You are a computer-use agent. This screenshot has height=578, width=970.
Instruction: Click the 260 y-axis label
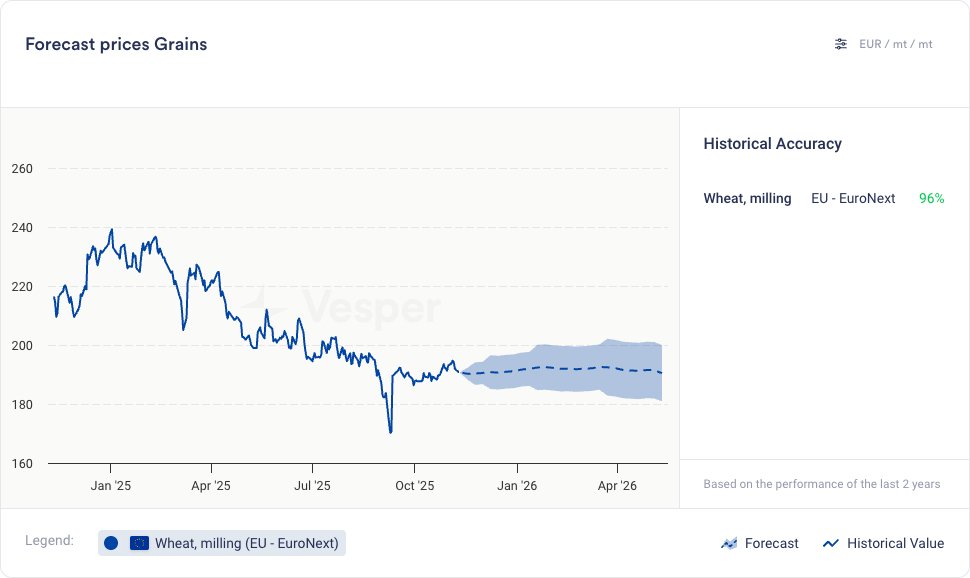(24, 169)
